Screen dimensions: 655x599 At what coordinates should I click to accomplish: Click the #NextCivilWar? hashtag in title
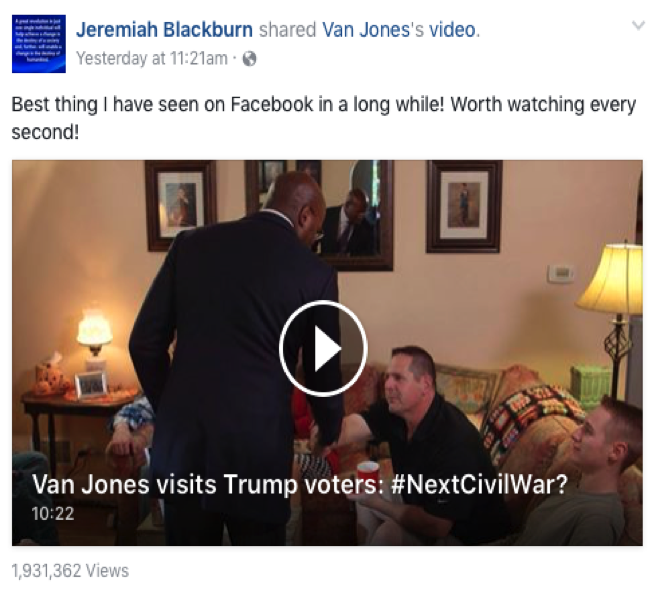pyautogui.click(x=480, y=485)
